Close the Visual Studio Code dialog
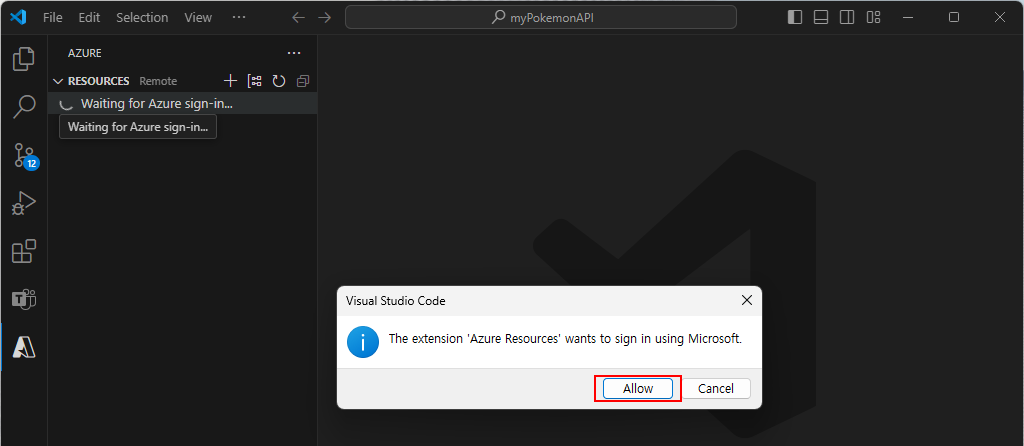 click(x=747, y=300)
